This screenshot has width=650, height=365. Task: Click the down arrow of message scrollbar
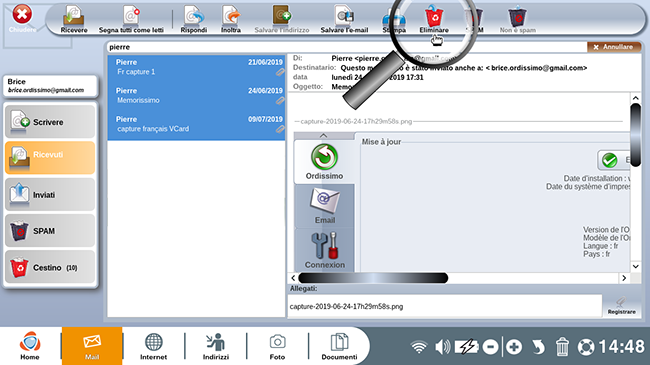[635, 266]
